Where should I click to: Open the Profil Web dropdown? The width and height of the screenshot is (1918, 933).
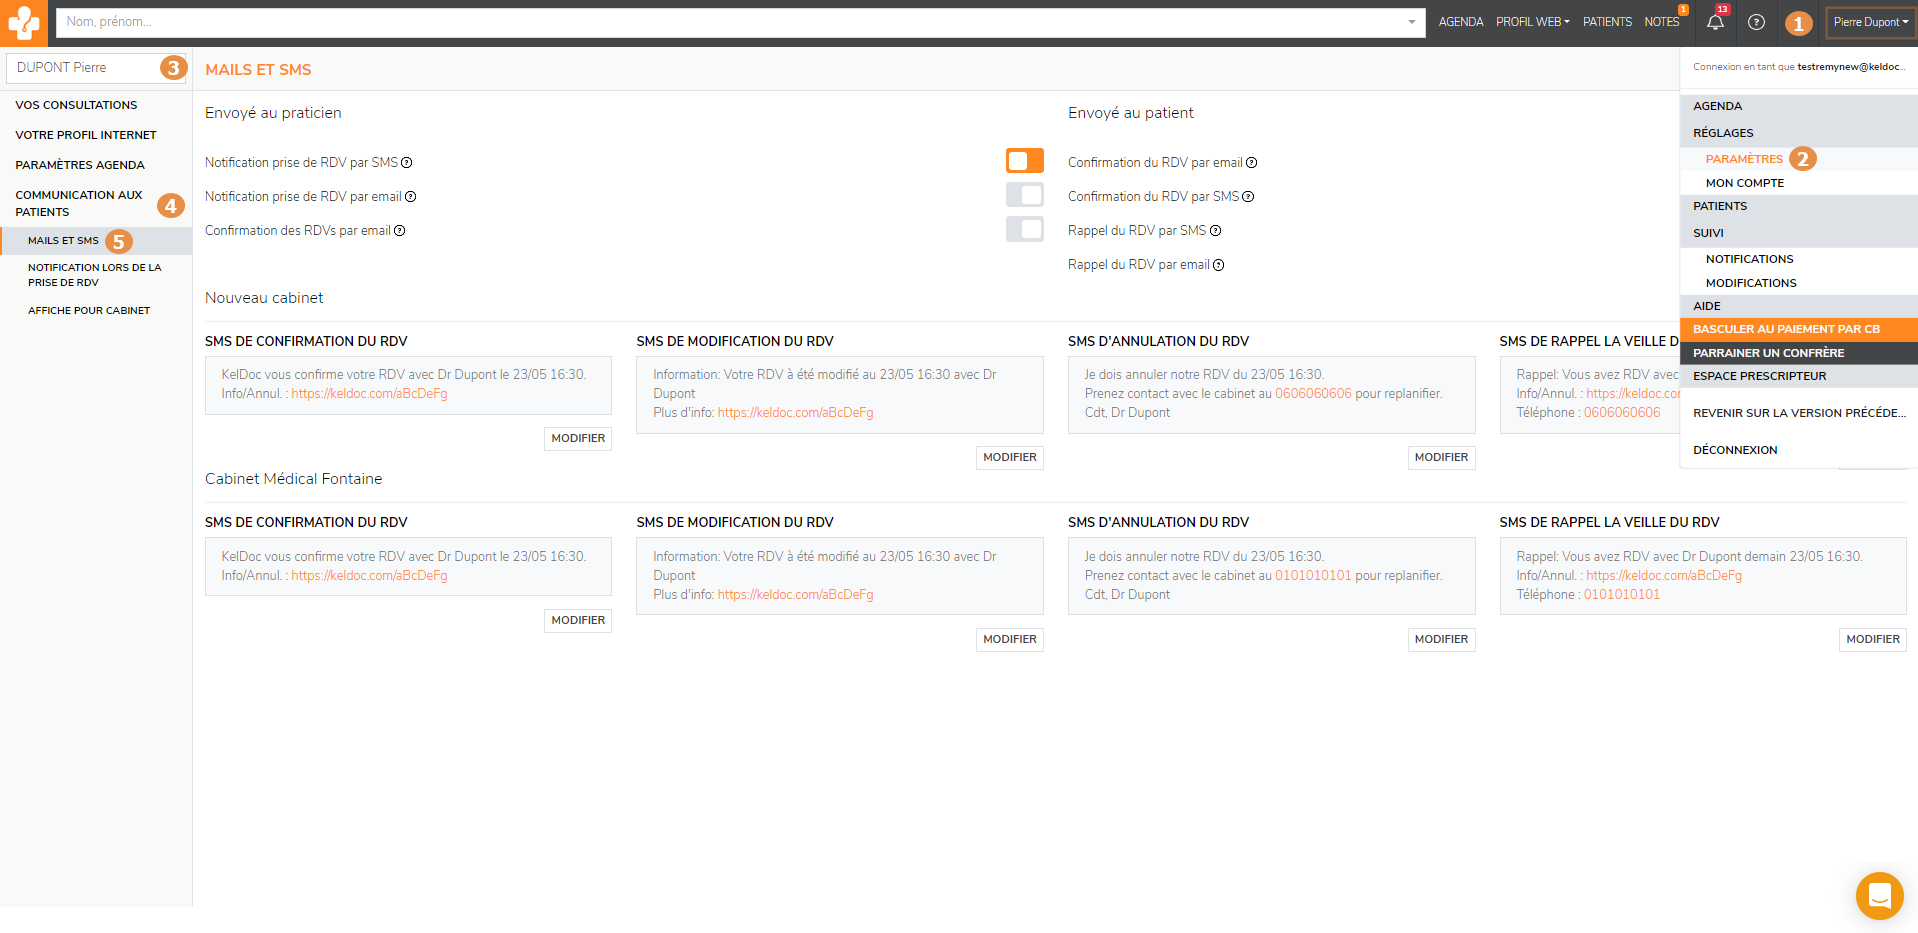pos(1532,22)
